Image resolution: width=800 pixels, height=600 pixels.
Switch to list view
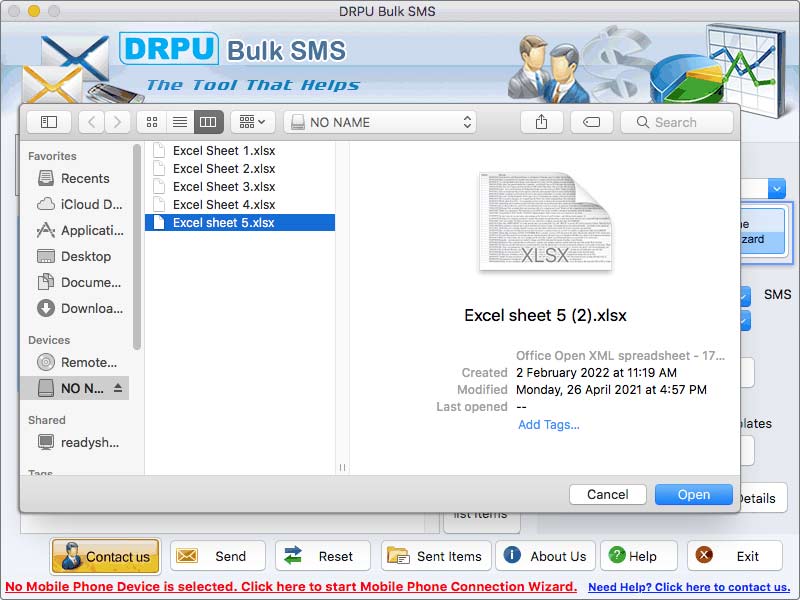(x=180, y=121)
